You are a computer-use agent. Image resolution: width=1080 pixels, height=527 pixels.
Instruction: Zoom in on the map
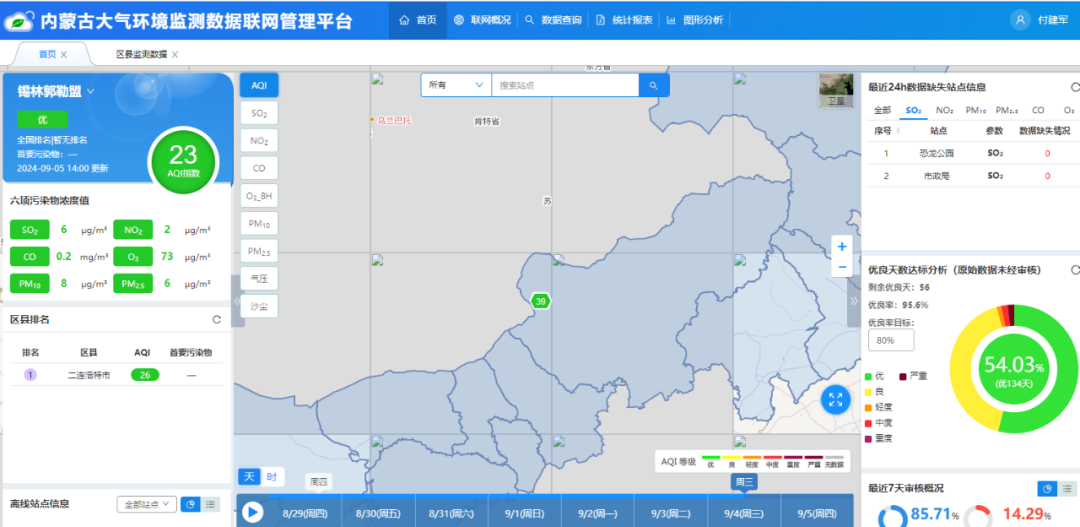[842, 247]
